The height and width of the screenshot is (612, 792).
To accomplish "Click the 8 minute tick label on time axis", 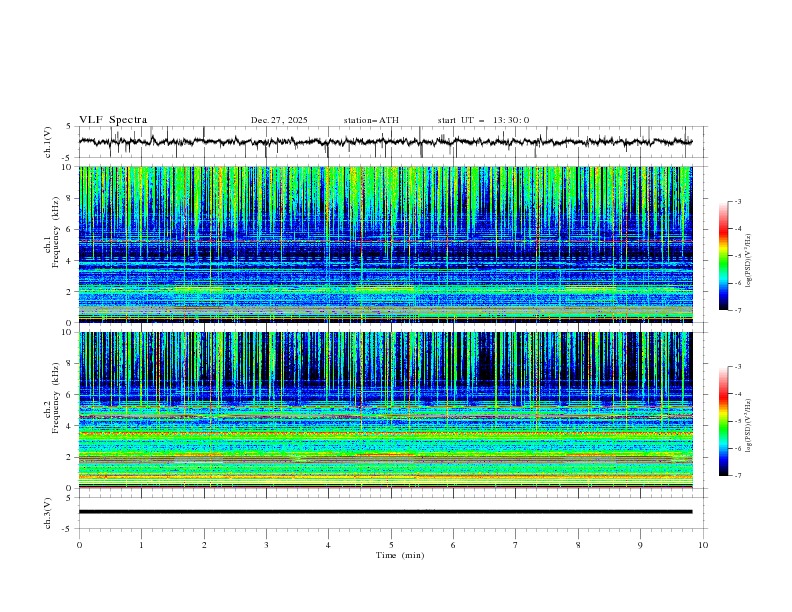I will (578, 546).
